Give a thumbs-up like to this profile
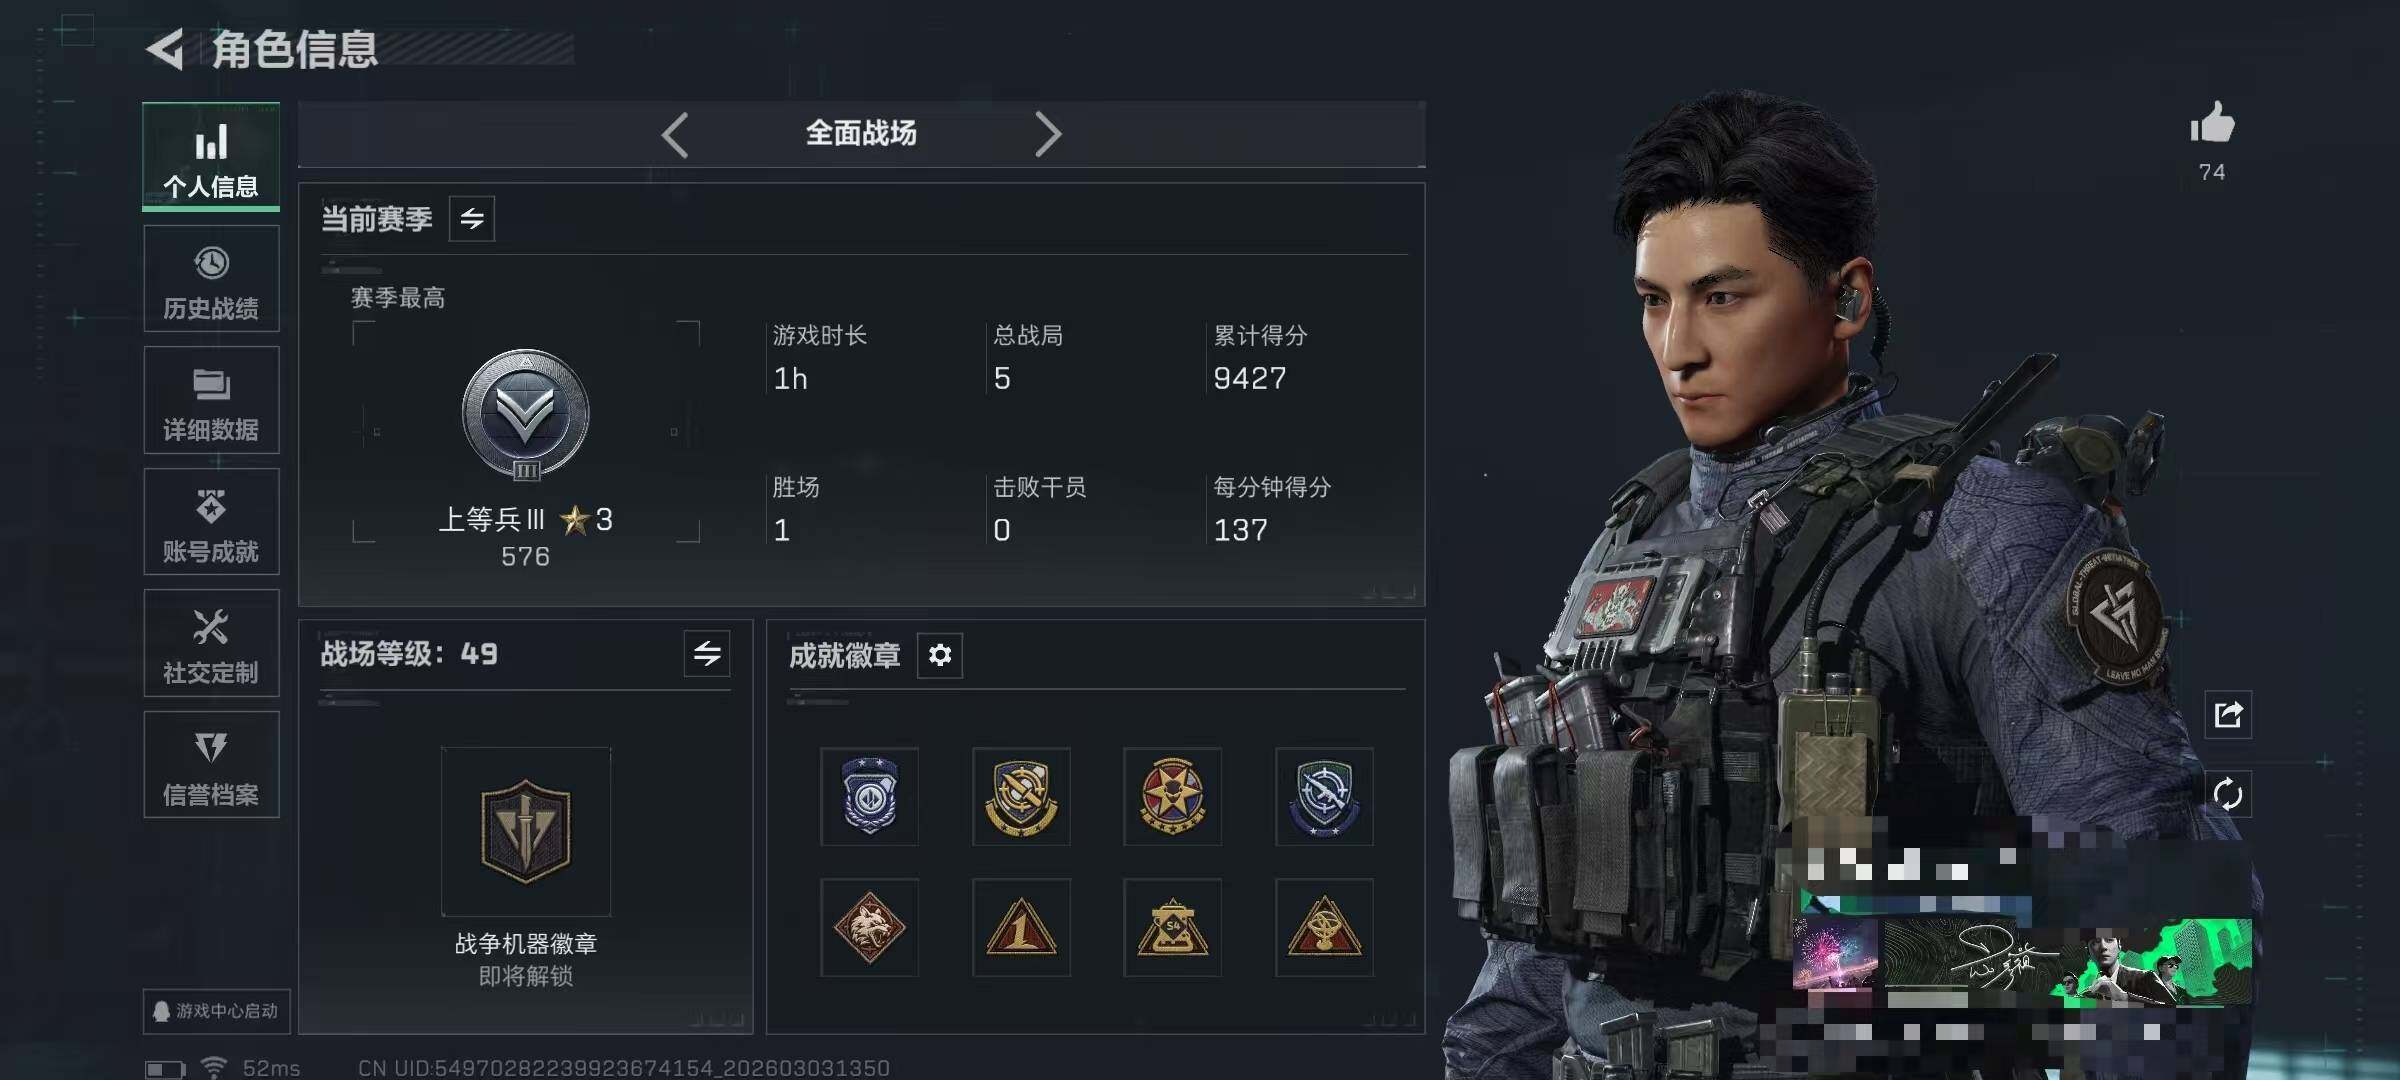Screen dimensions: 2400x1080 [2212, 124]
